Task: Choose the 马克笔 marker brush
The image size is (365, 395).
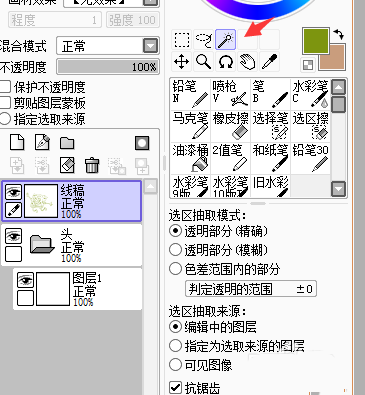Action: tap(190, 126)
